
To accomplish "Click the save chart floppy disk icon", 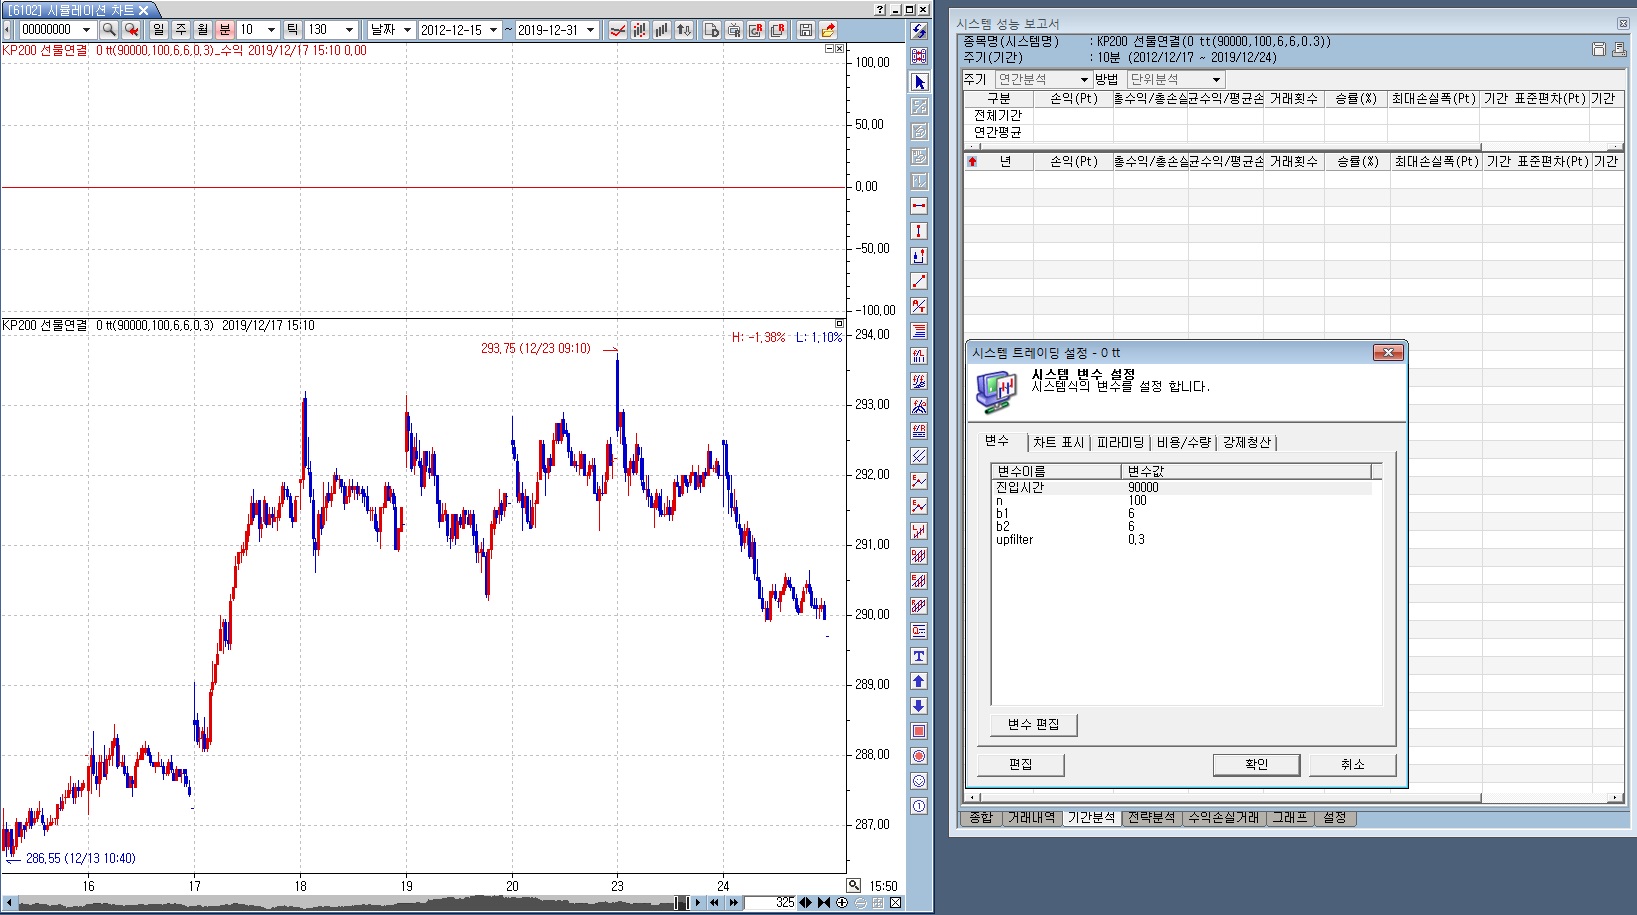I will coord(805,30).
